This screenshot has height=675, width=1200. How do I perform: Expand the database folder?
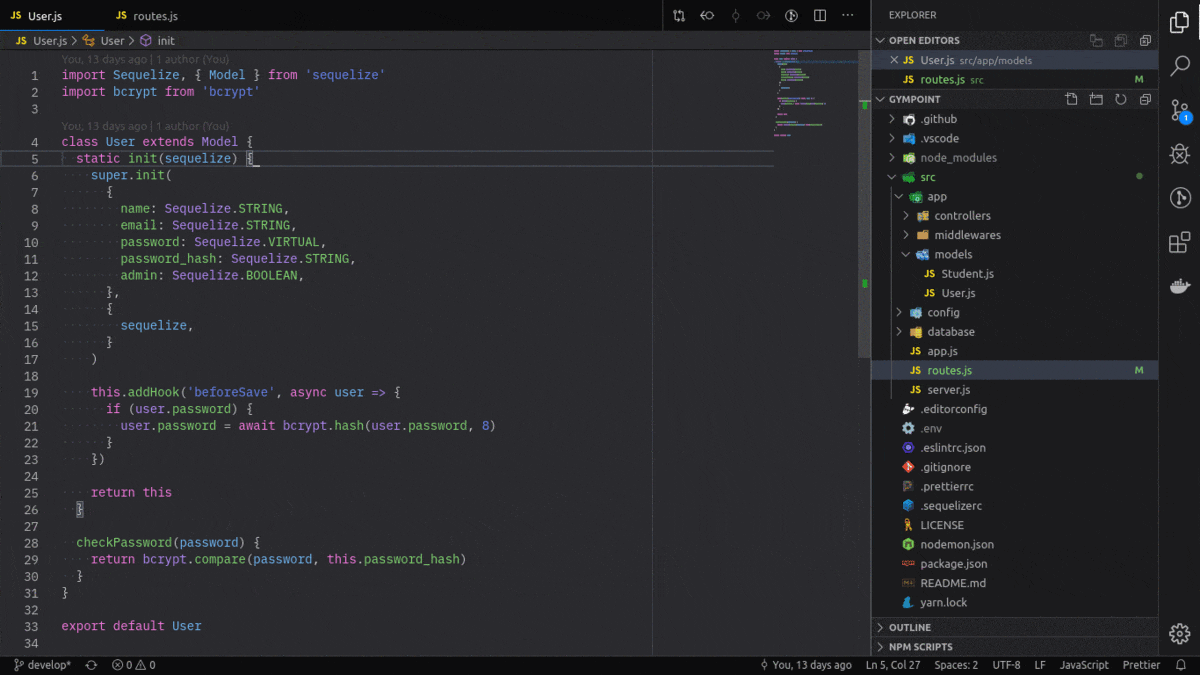899,332
